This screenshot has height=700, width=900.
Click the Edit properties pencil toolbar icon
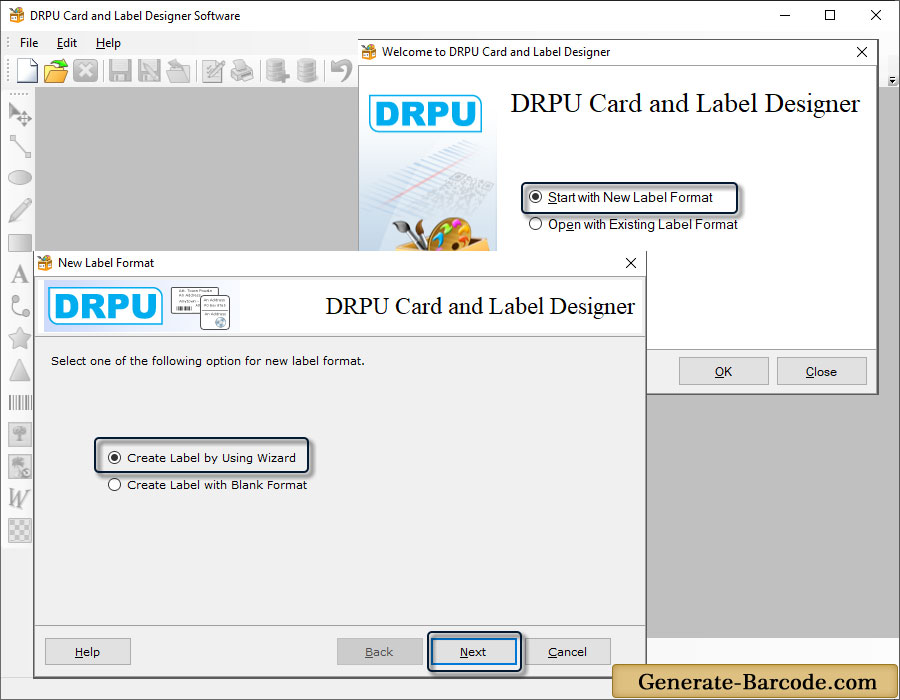(213, 71)
